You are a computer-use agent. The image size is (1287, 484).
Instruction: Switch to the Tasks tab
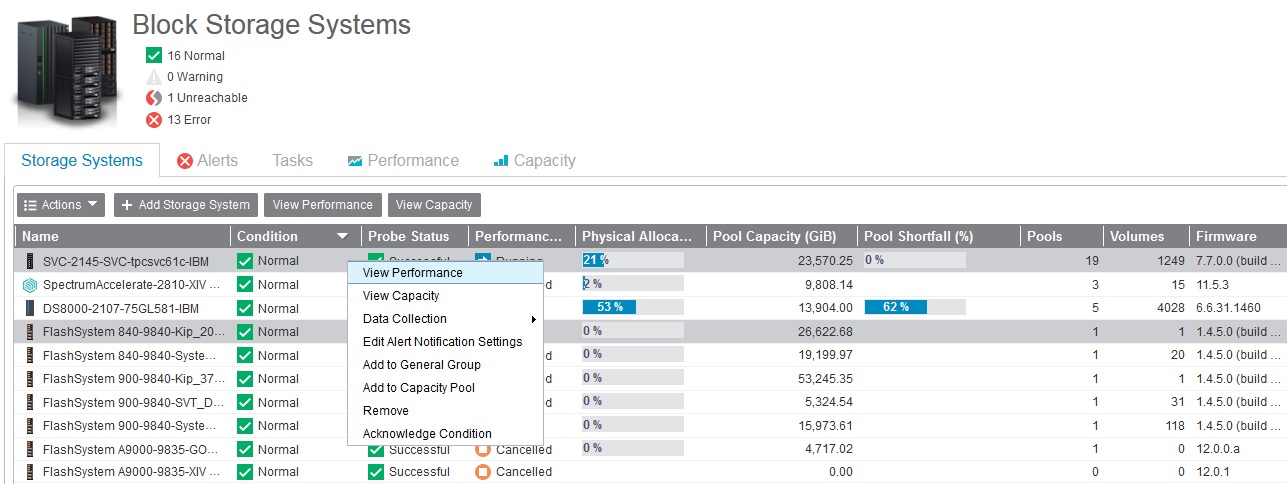pos(292,160)
